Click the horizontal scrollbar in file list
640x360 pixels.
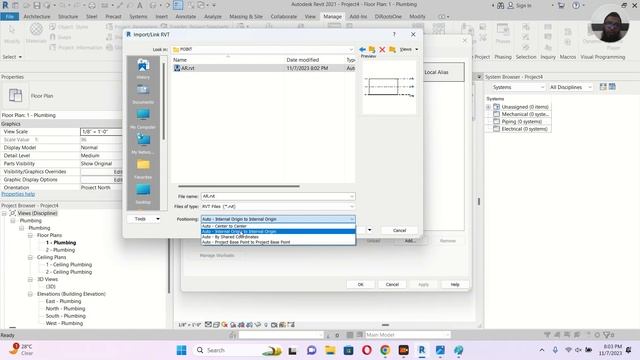coord(239,187)
